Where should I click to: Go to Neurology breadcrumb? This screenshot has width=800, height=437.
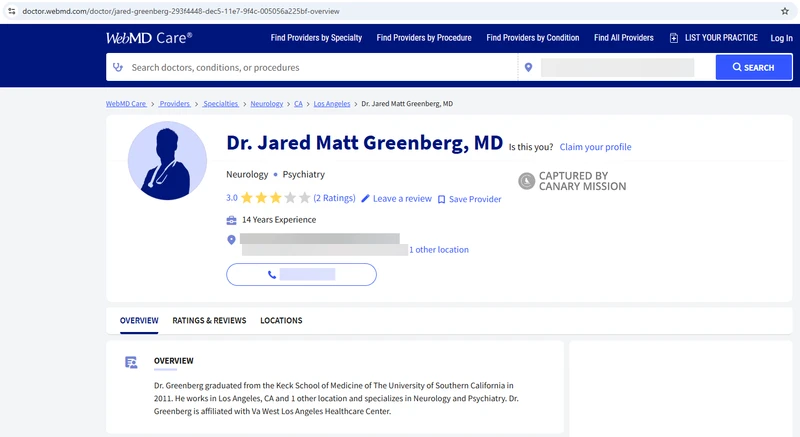[266, 104]
